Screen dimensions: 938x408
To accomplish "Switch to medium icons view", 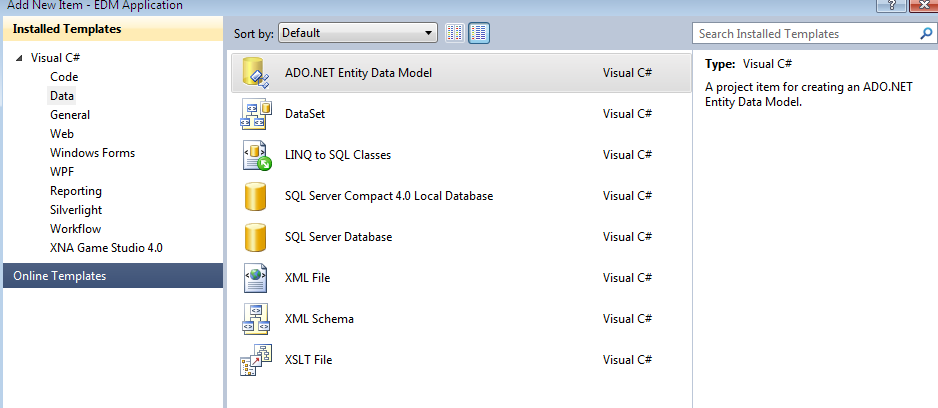I will 479,33.
